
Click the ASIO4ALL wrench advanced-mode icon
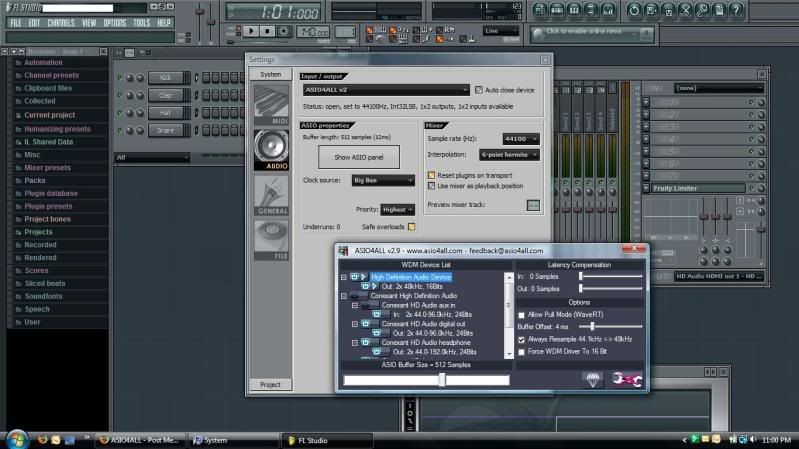[x=627, y=380]
